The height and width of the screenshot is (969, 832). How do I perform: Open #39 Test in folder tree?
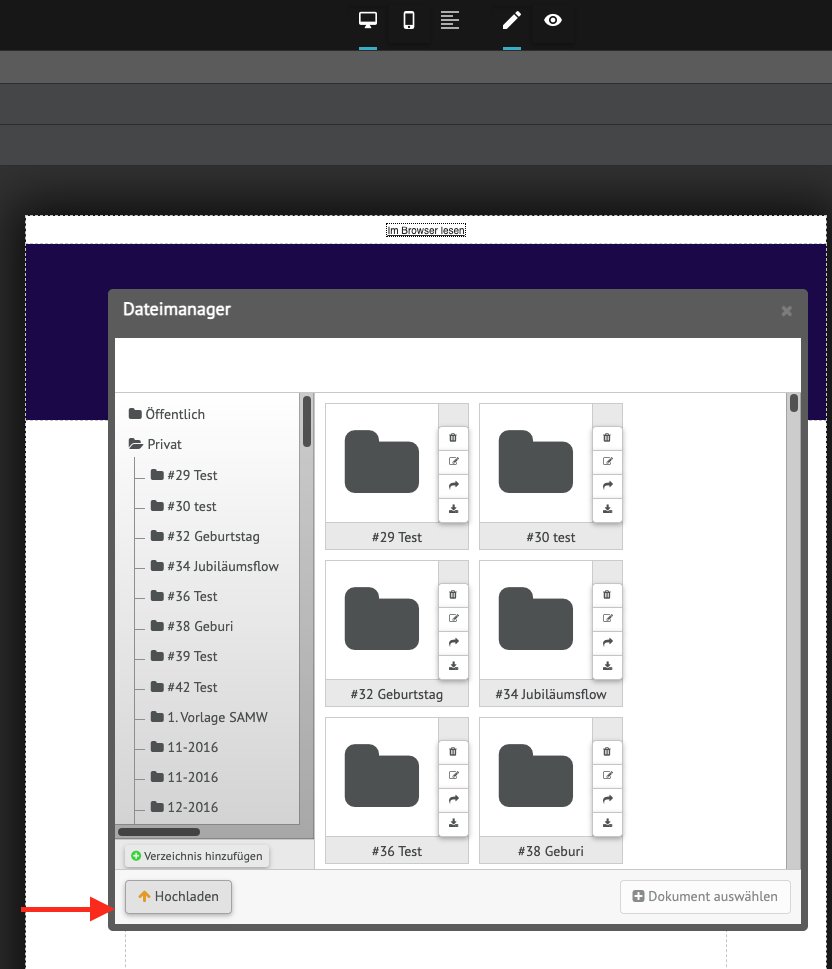[x=184, y=656]
